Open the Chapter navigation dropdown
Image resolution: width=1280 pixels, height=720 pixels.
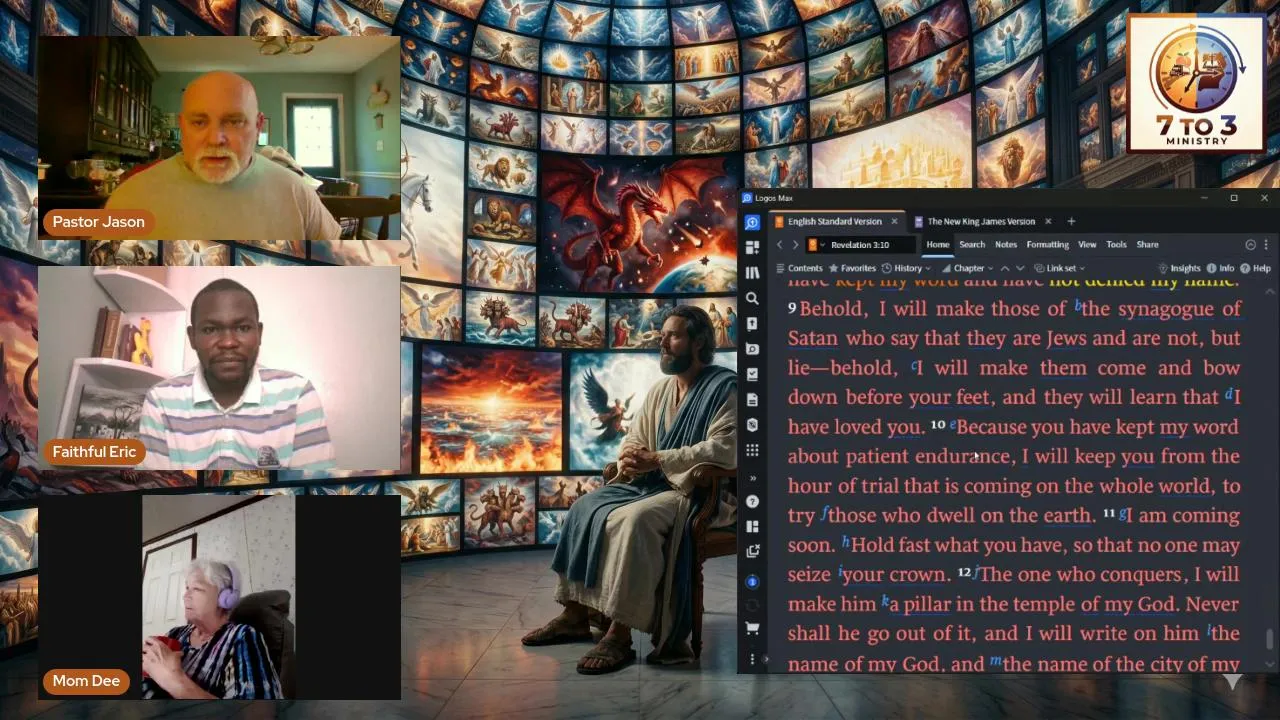[x=967, y=268]
